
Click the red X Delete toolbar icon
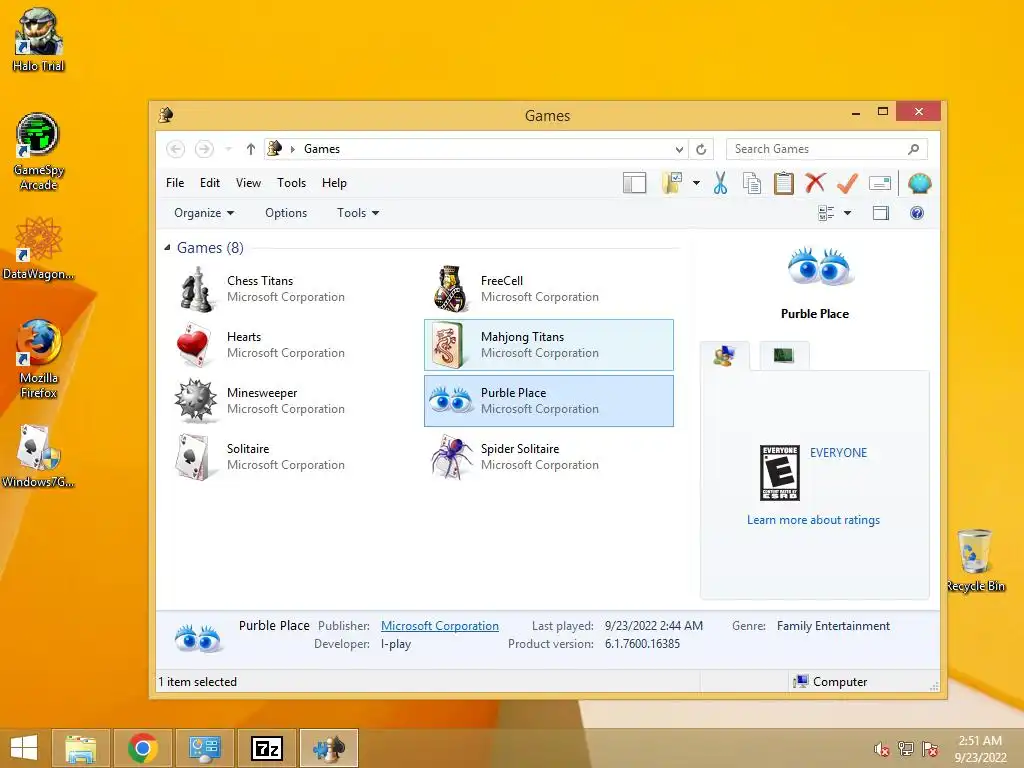tap(815, 183)
